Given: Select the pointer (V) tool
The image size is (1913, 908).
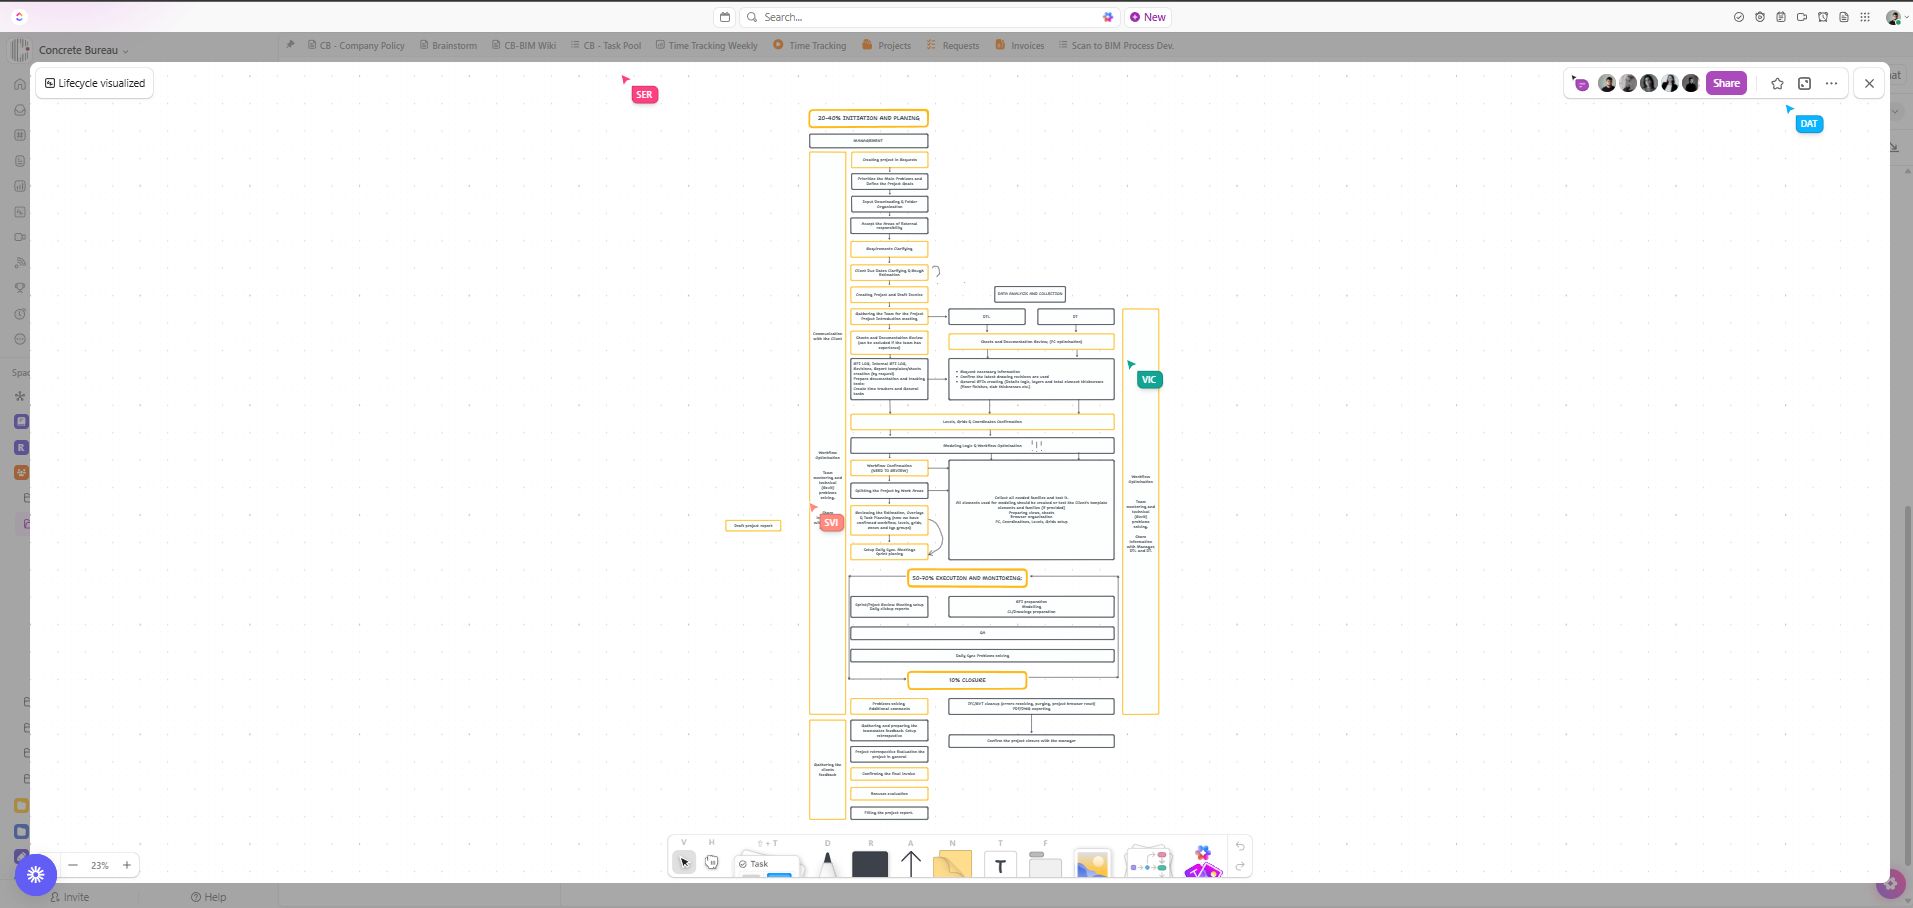Looking at the screenshot, I should (684, 861).
